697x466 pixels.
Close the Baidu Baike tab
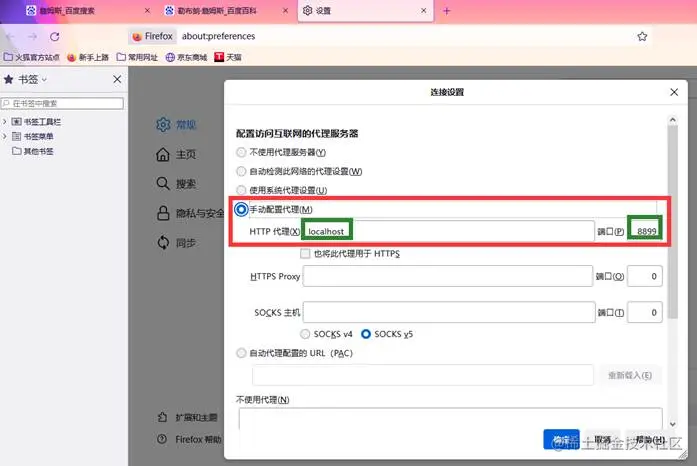click(x=285, y=10)
